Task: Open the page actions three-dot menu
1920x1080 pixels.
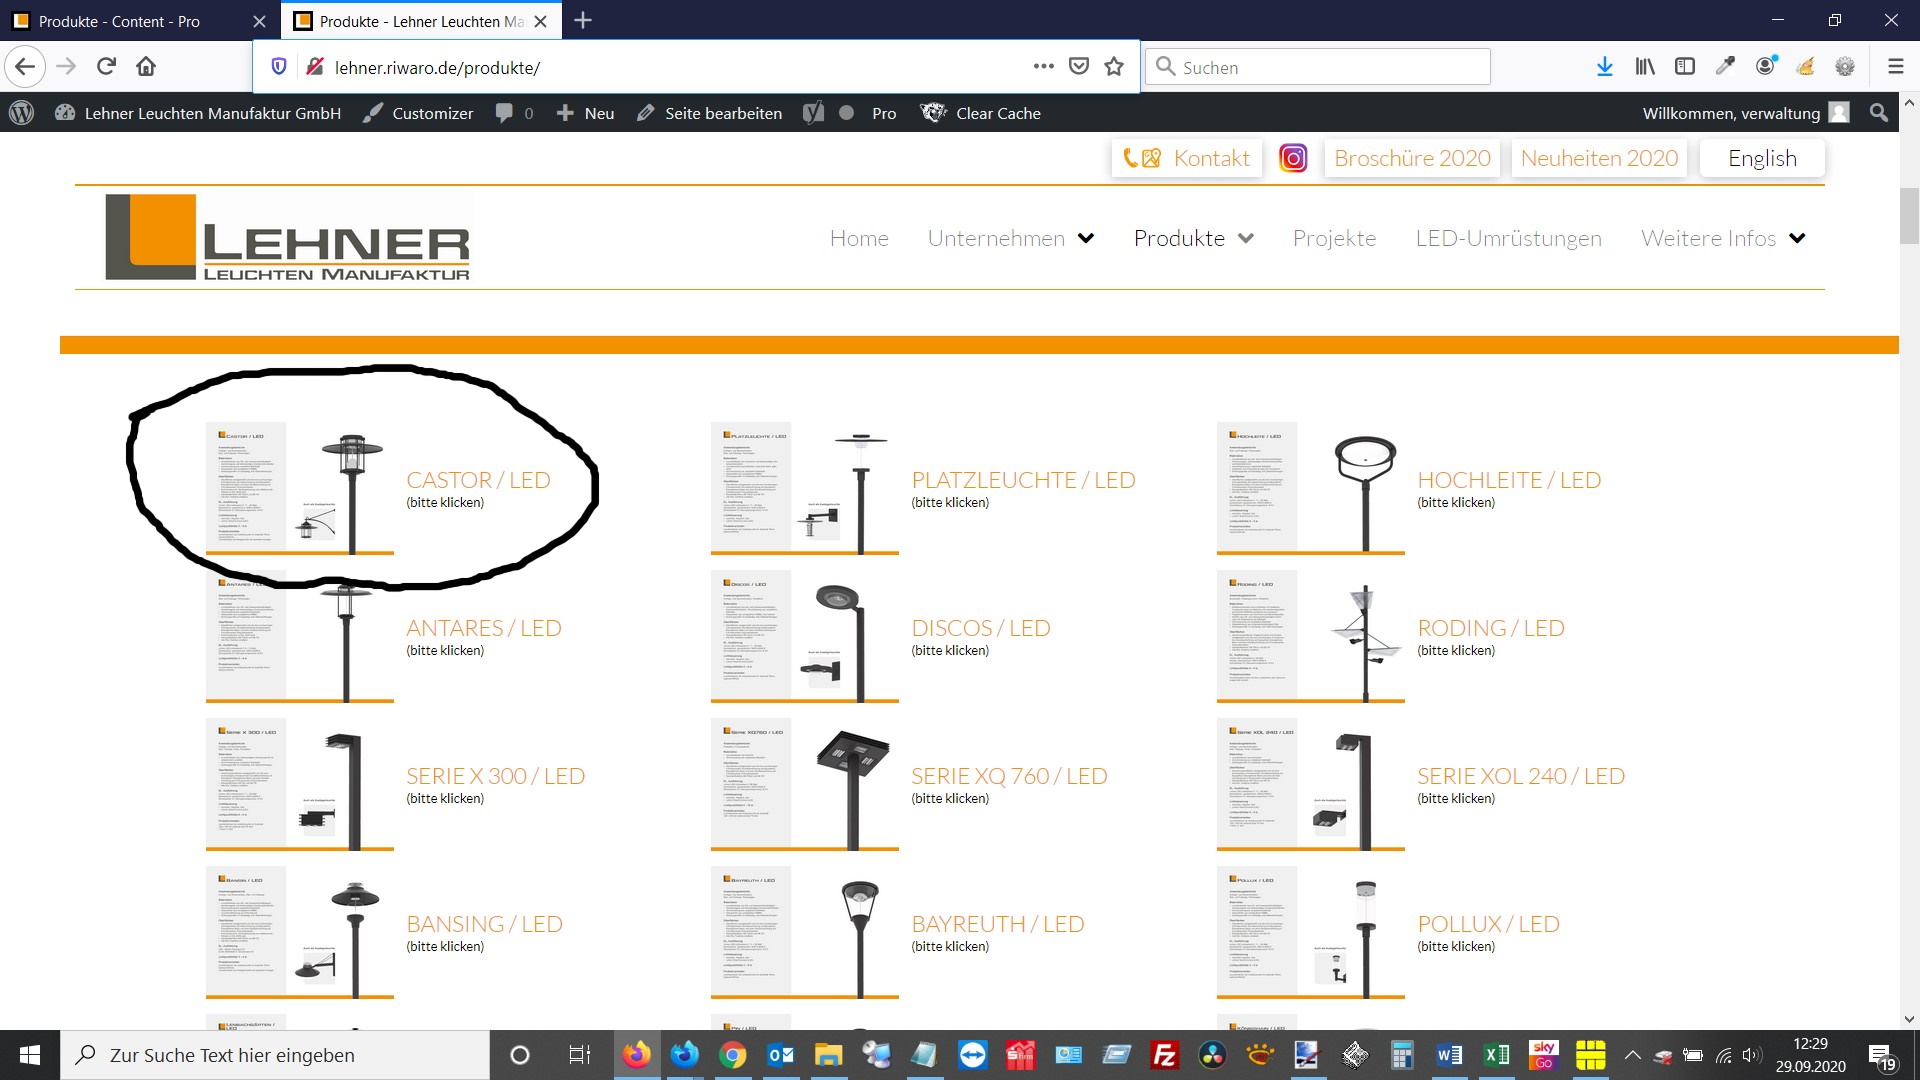Action: tap(1044, 67)
